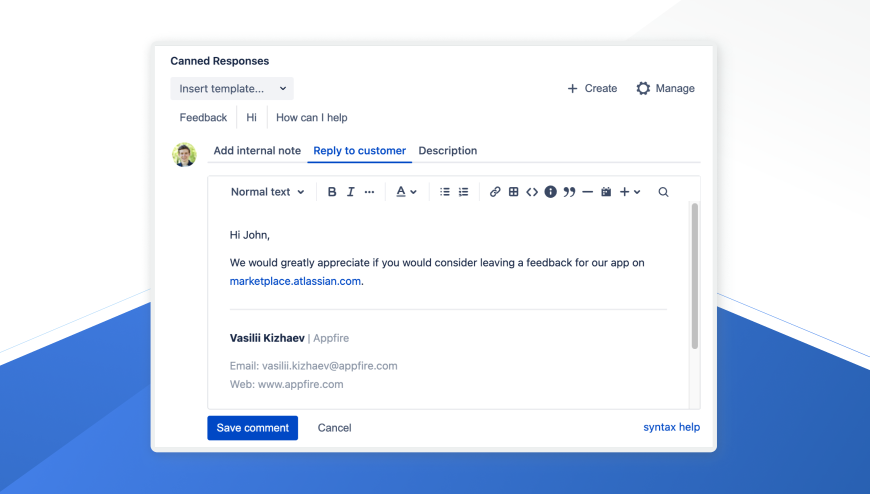Image resolution: width=870 pixels, height=494 pixels.
Task: Insert a numbered list
Action: (x=463, y=192)
